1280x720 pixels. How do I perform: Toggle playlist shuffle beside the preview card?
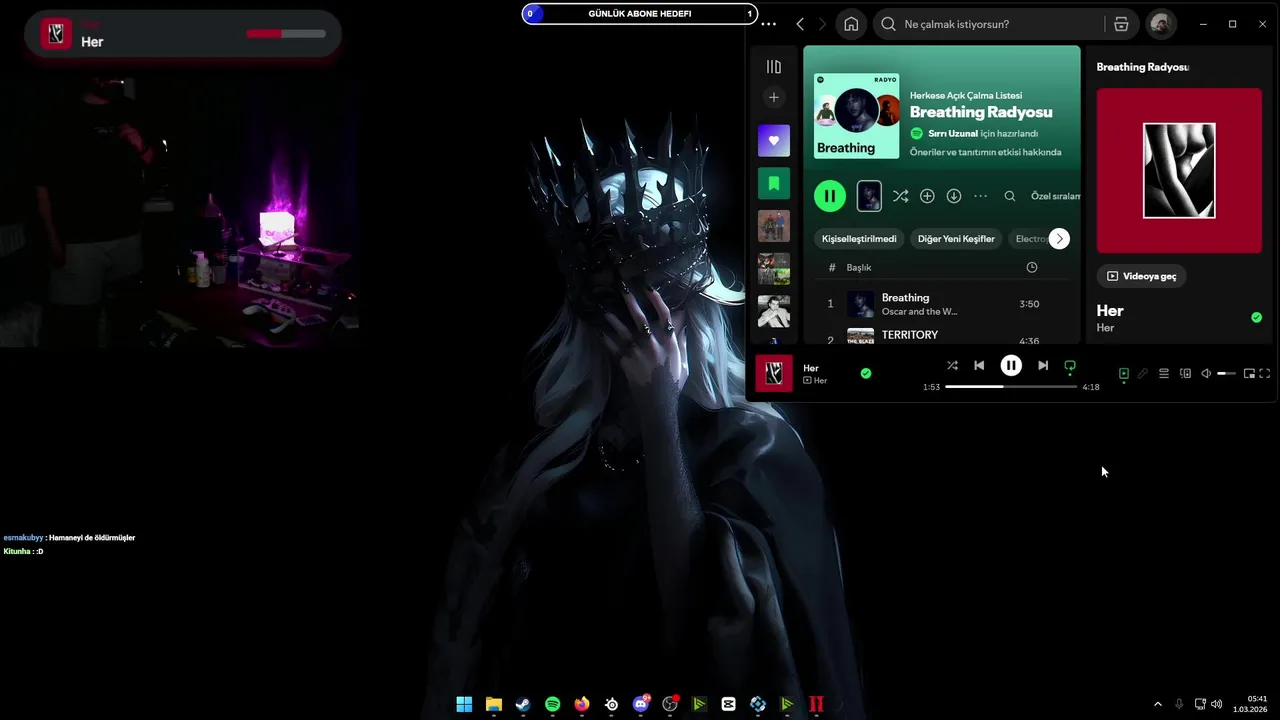pyautogui.click(x=900, y=196)
